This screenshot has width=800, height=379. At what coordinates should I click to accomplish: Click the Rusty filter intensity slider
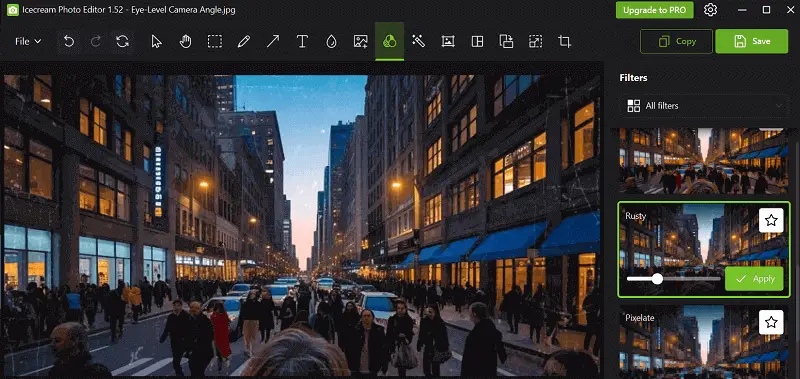673,279
